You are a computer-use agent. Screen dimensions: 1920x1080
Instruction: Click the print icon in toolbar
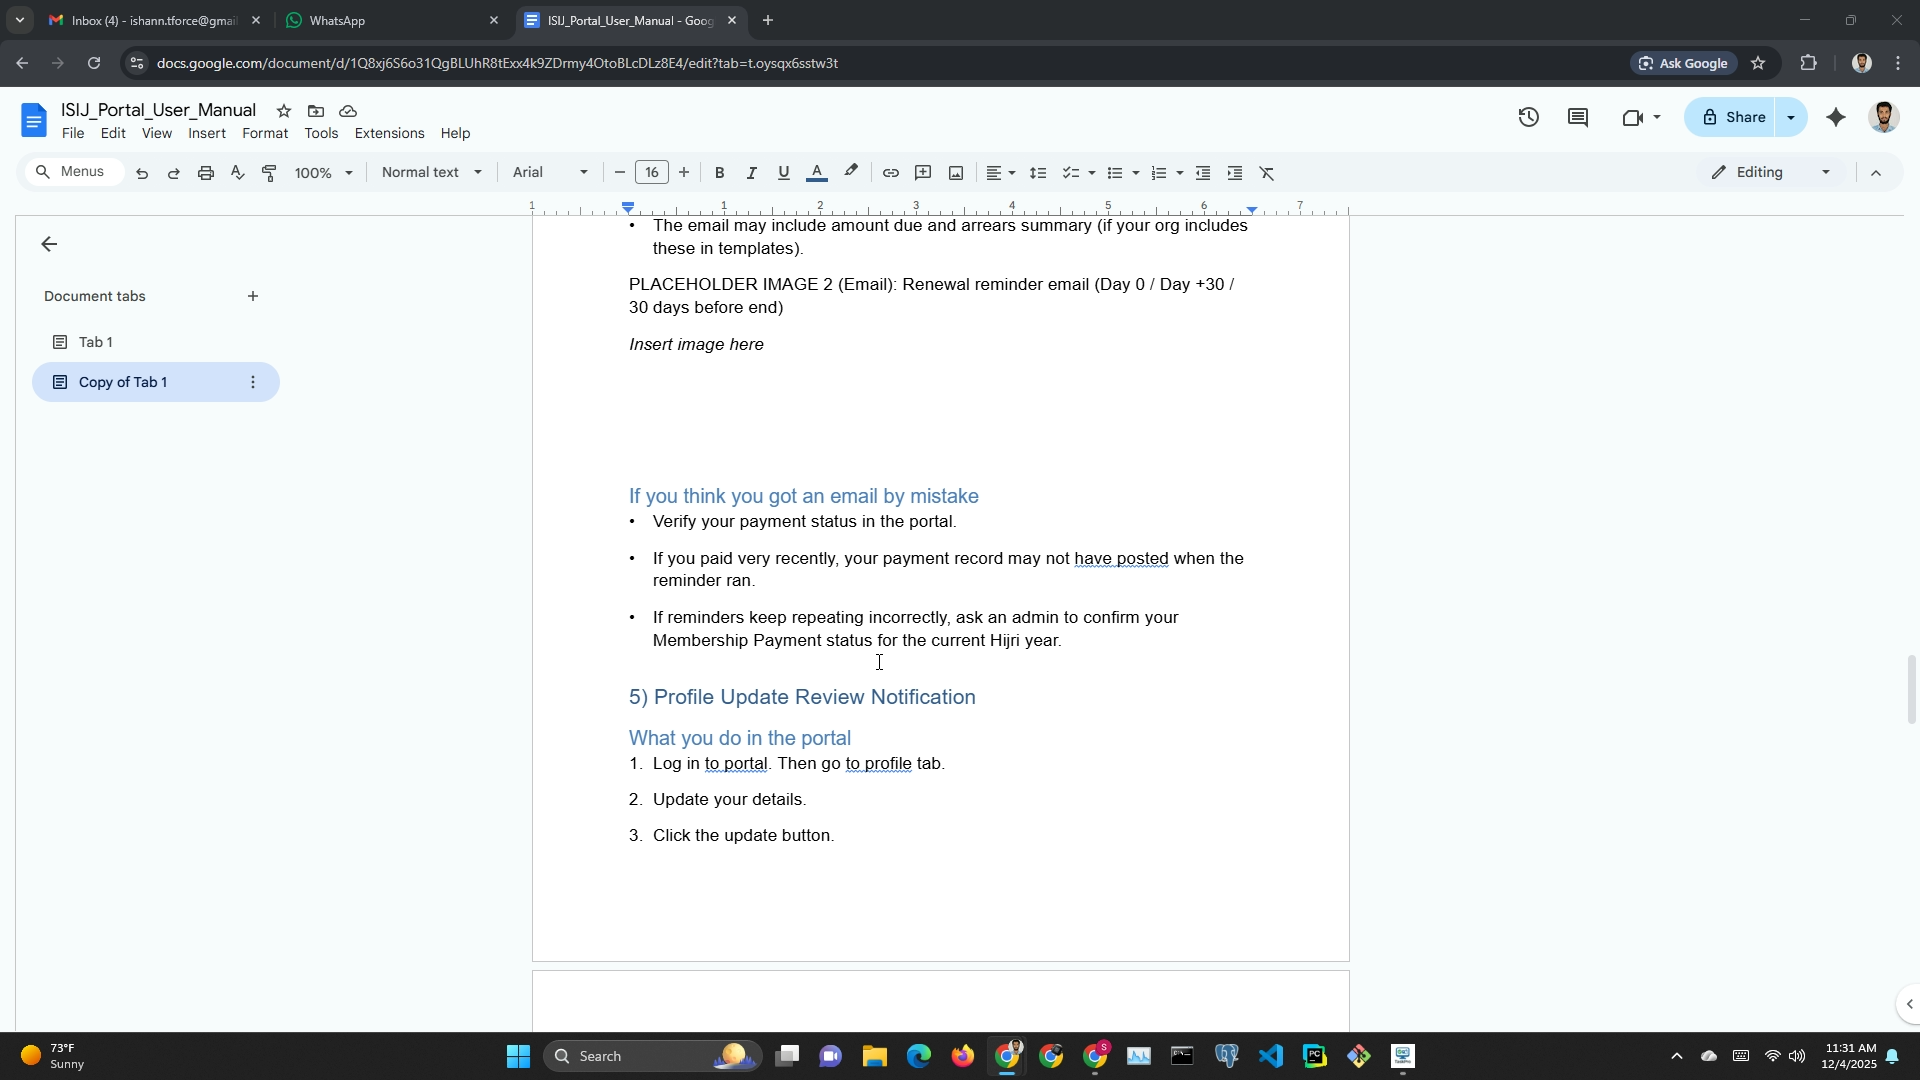pos(206,173)
